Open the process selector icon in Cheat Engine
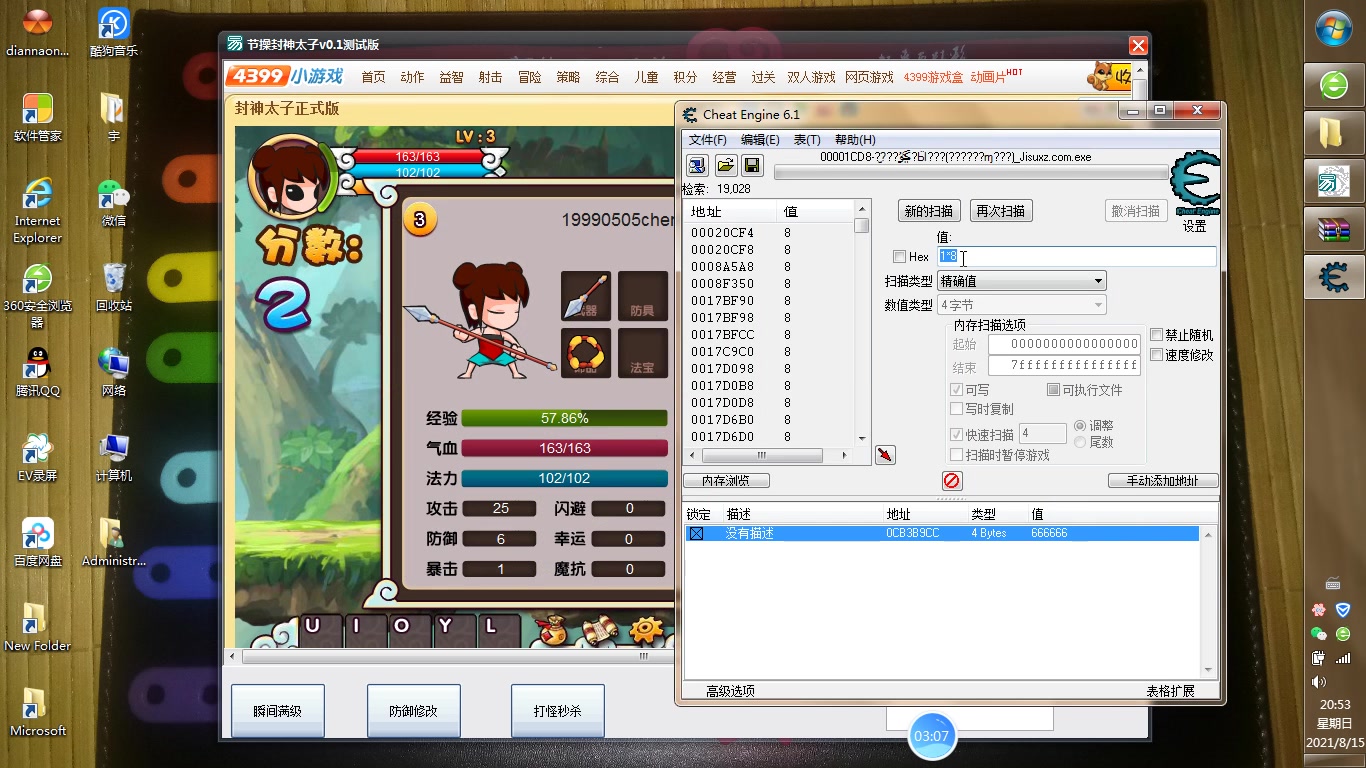Viewport: 1366px width, 768px height. [697, 165]
